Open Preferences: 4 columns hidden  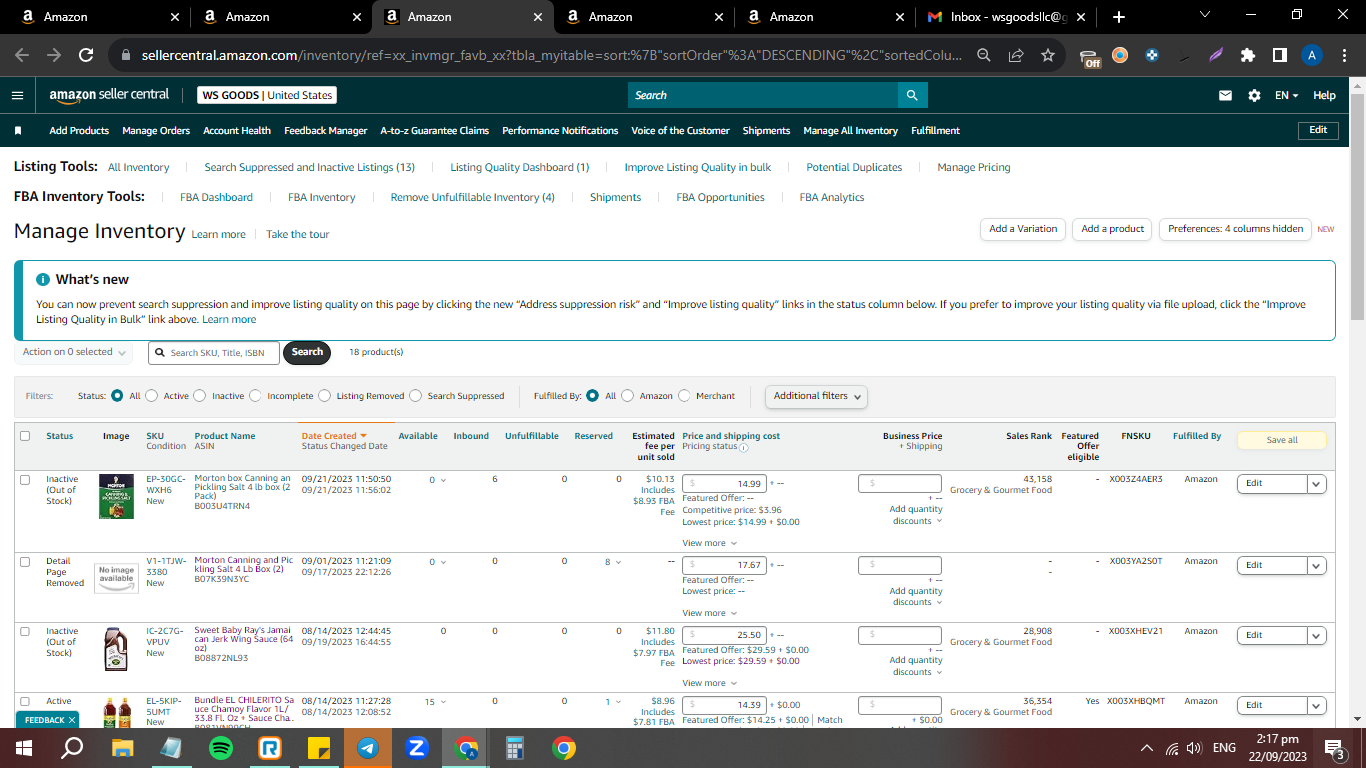[1235, 229]
